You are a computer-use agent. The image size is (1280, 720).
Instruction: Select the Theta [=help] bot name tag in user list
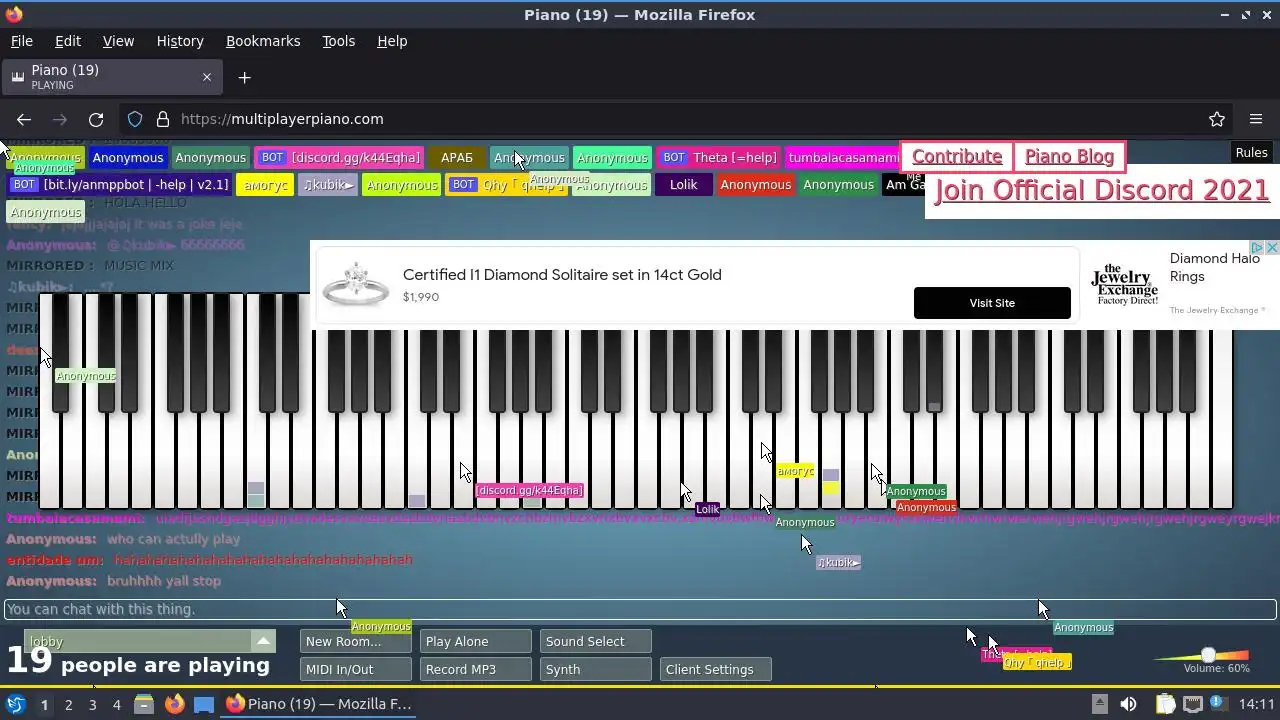(x=720, y=157)
